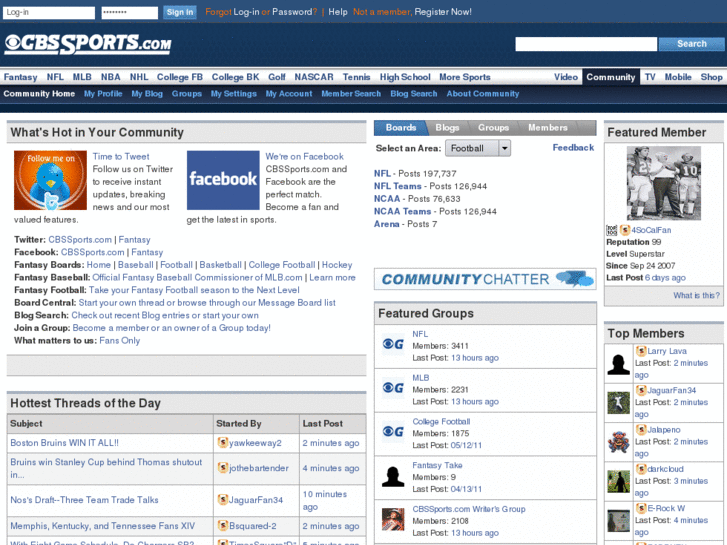Open the NASCAR navigation item
This screenshot has height=545, width=727.
click(x=314, y=77)
